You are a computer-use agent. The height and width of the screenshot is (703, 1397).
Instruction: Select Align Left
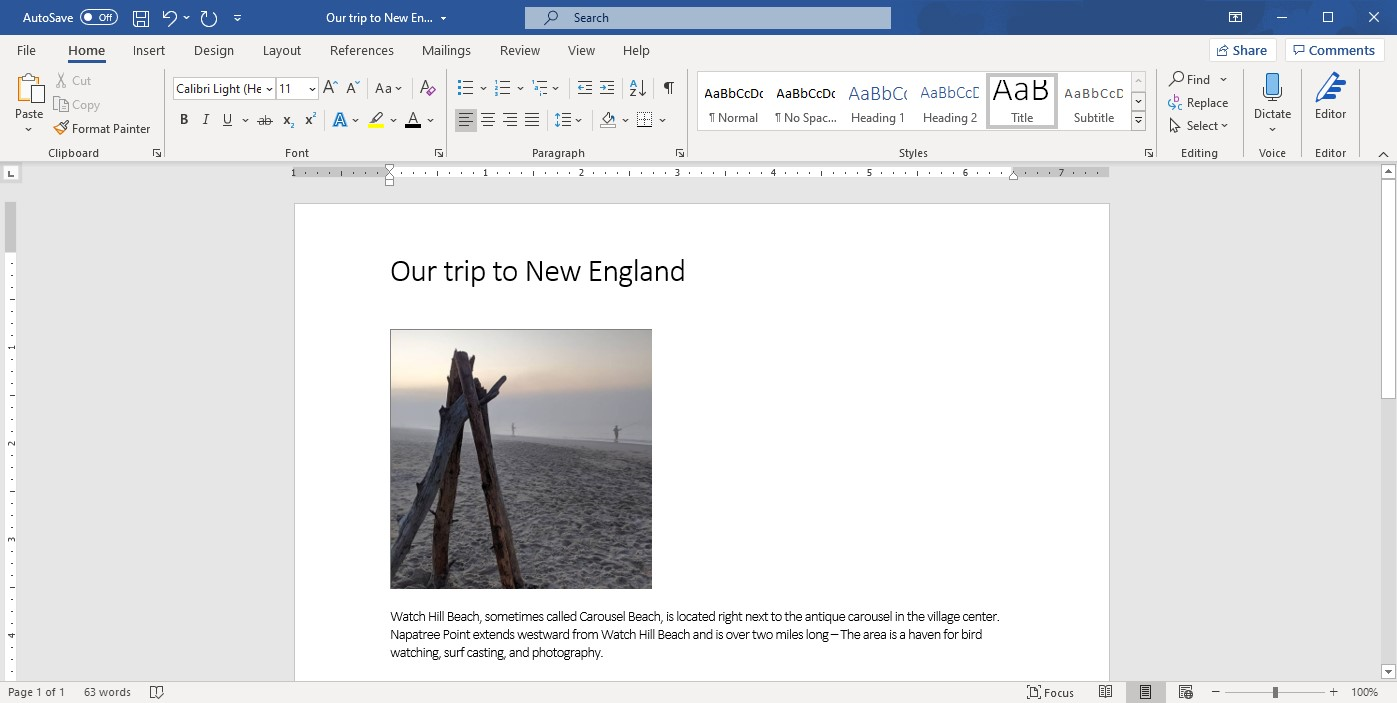coord(466,120)
